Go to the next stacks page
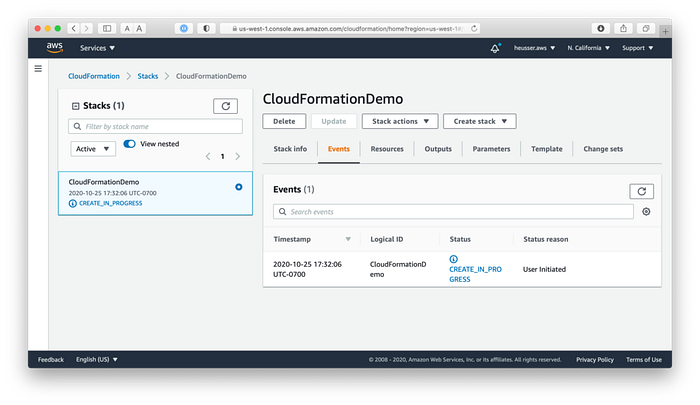700x405 pixels. [238, 156]
